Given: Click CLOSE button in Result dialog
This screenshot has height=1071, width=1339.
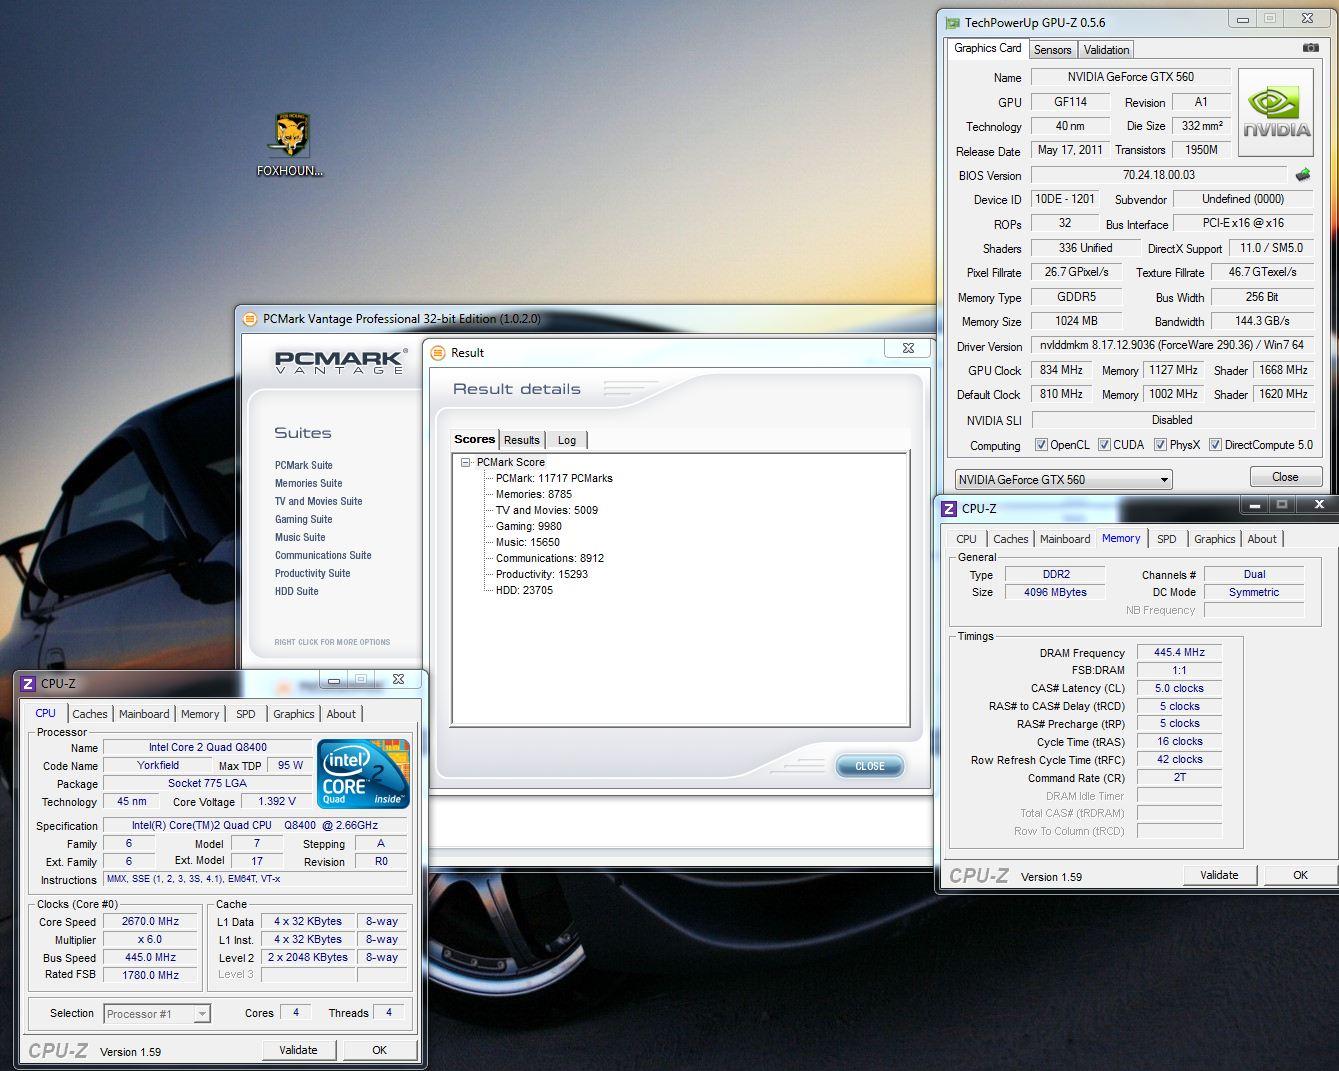Looking at the screenshot, I should point(870,766).
